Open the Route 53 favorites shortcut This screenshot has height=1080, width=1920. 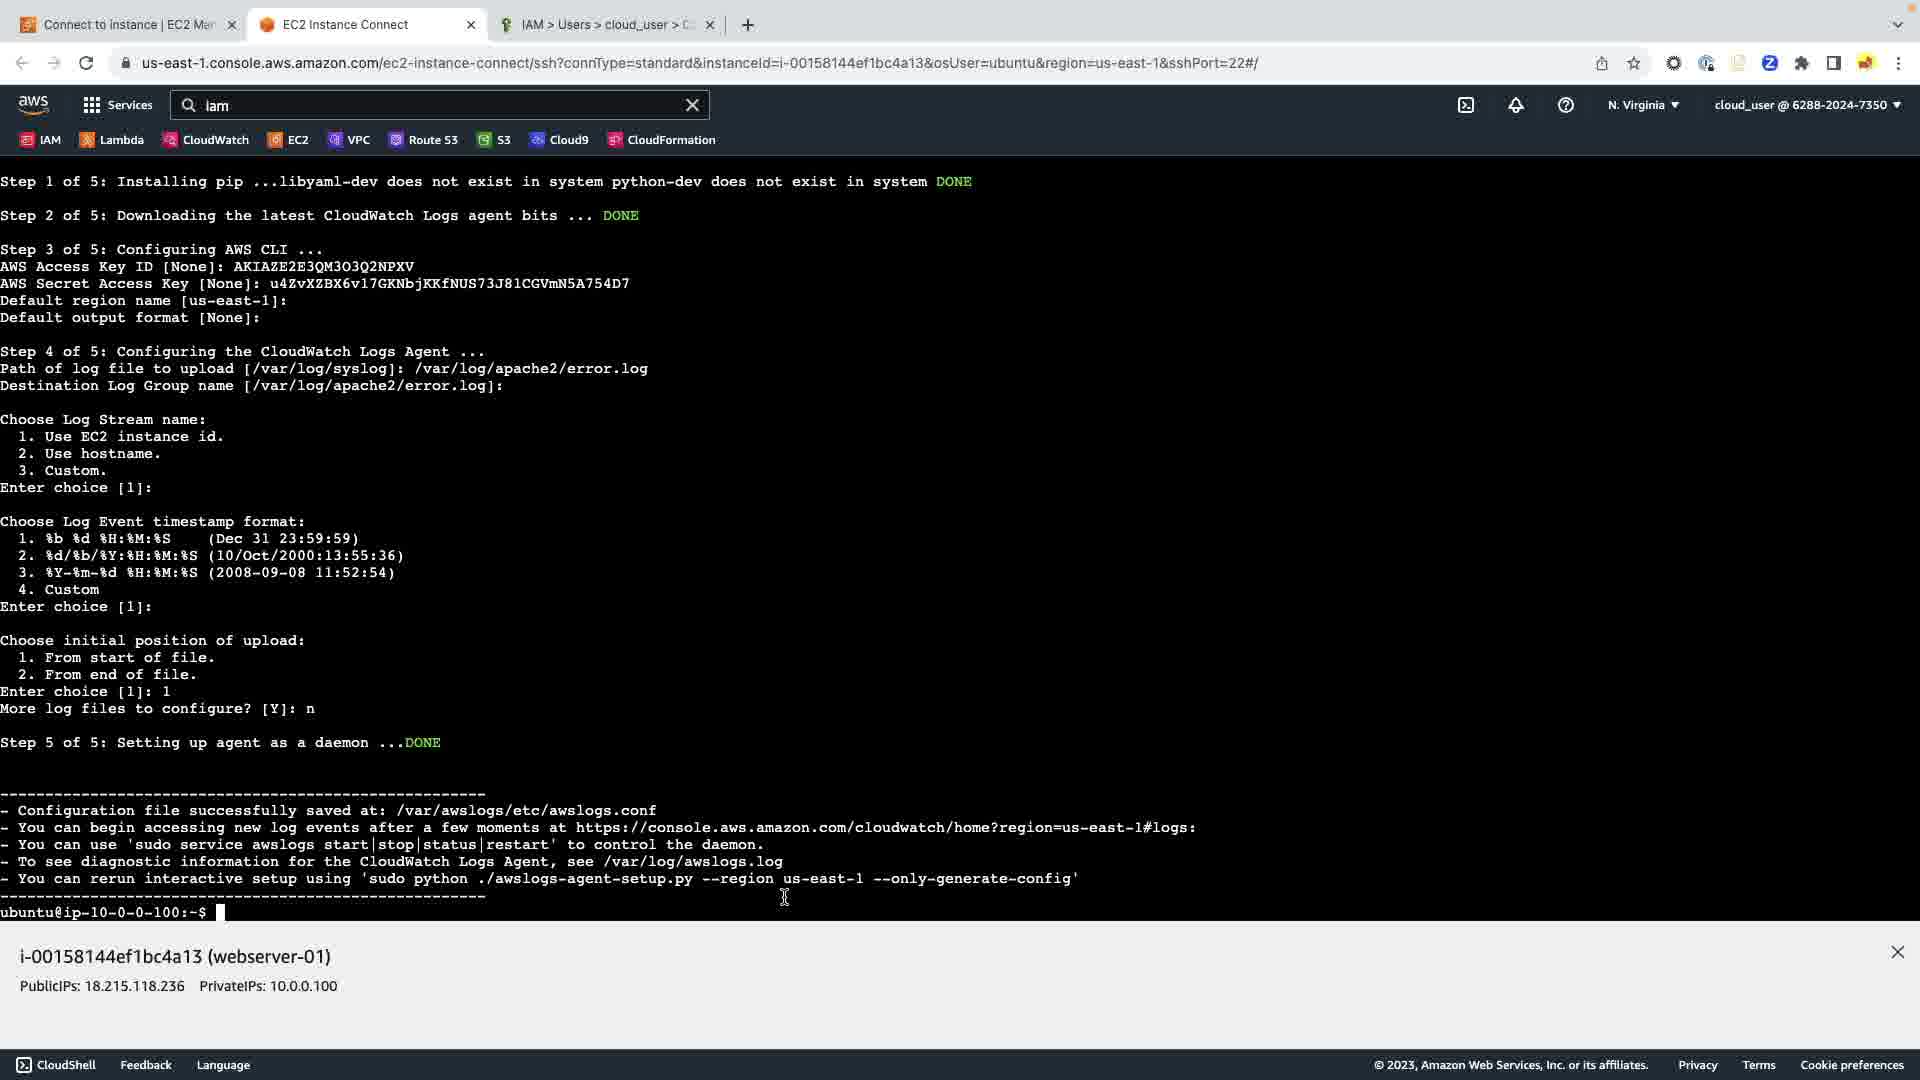coord(423,140)
